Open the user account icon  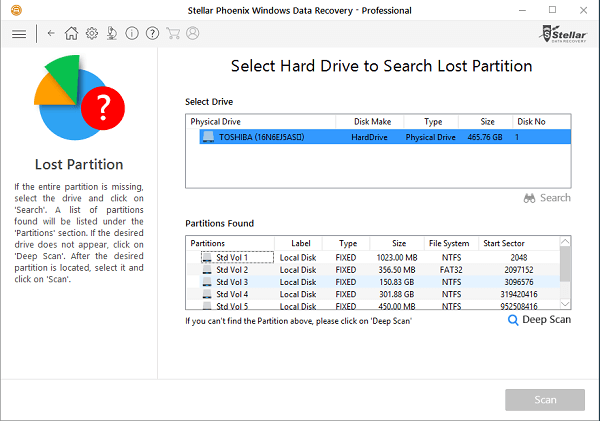[x=192, y=33]
